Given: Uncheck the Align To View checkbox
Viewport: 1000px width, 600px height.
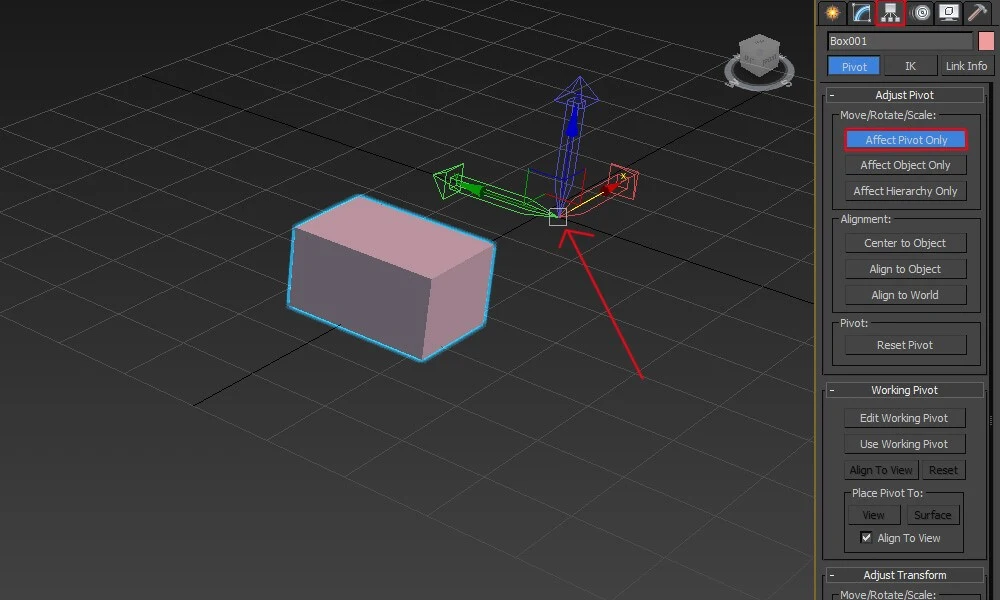Looking at the screenshot, I should click(866, 538).
